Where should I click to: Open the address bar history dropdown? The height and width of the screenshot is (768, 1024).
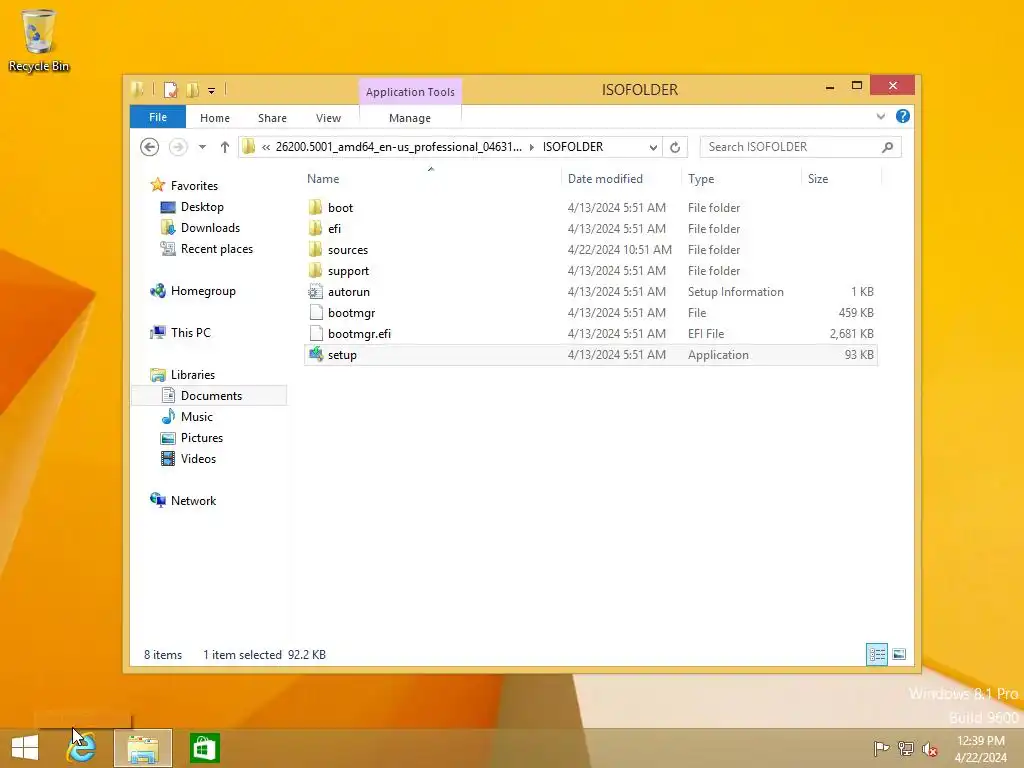coord(653,147)
